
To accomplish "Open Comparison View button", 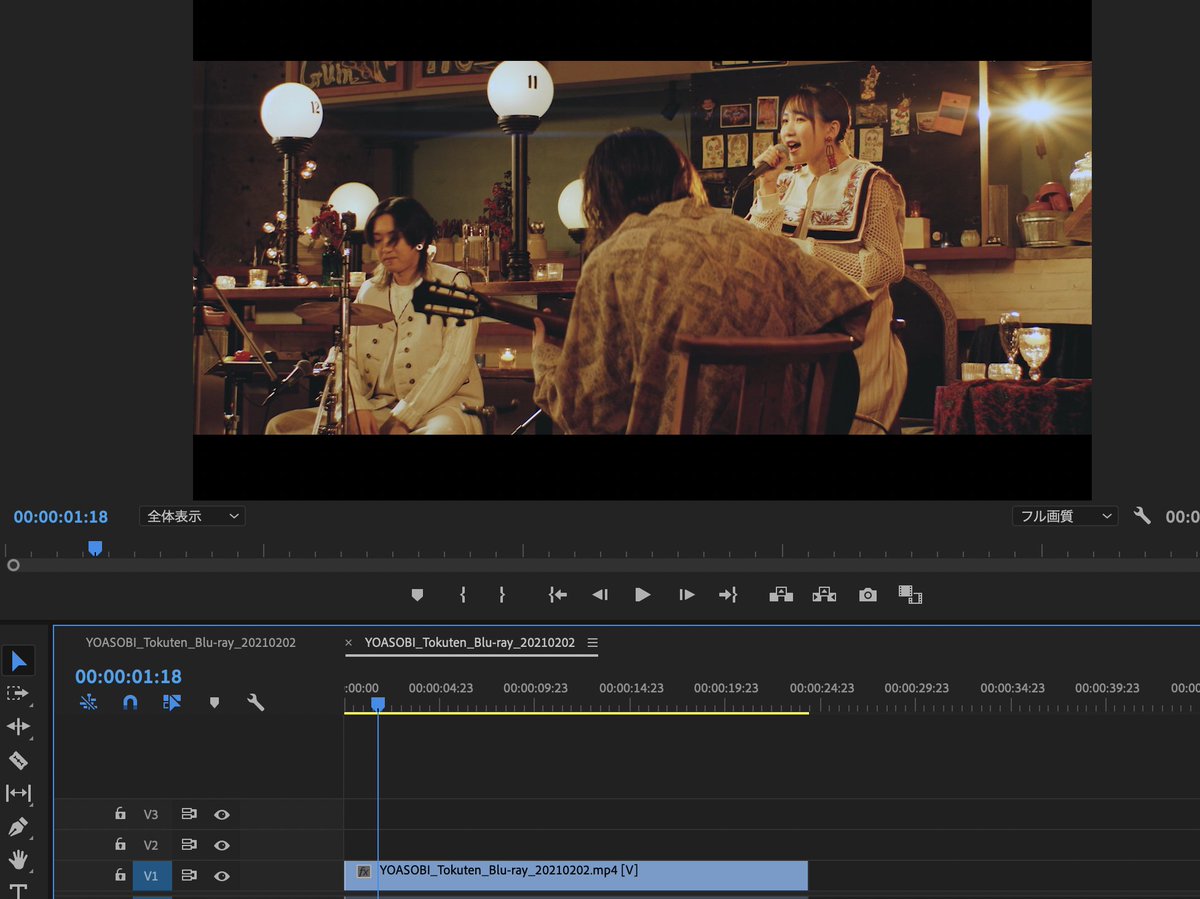I will tap(910, 595).
